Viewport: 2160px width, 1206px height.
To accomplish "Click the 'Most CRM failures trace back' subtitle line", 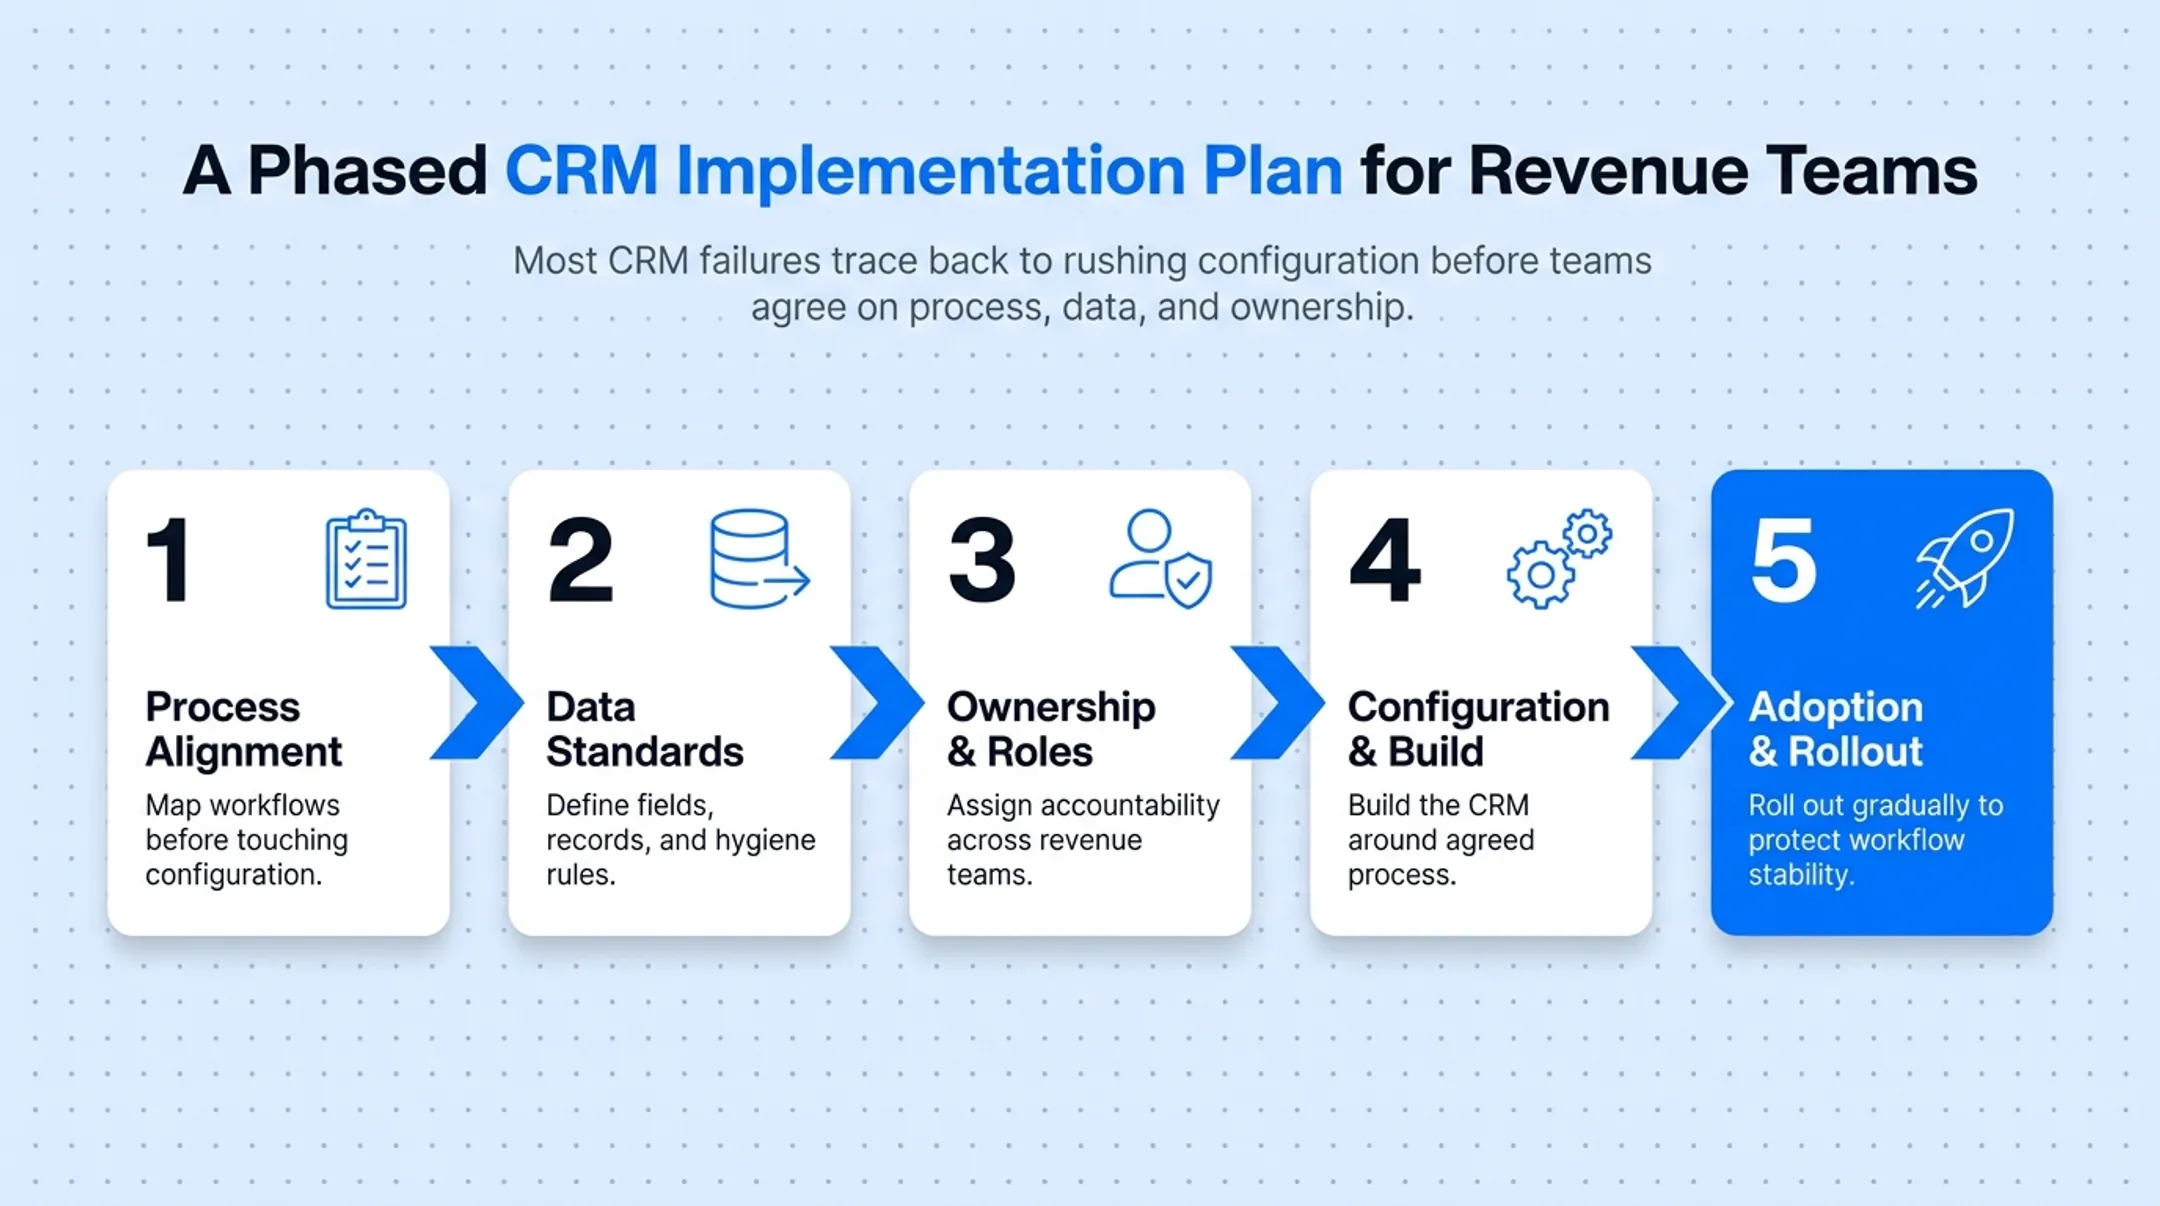I will [1082, 261].
